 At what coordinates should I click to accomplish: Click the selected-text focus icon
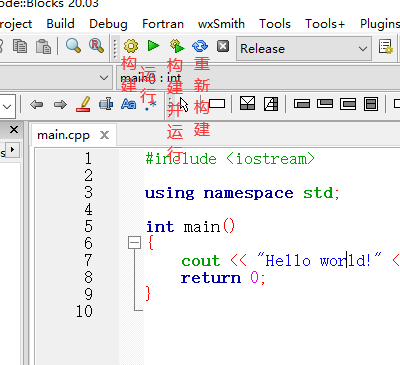pos(106,104)
